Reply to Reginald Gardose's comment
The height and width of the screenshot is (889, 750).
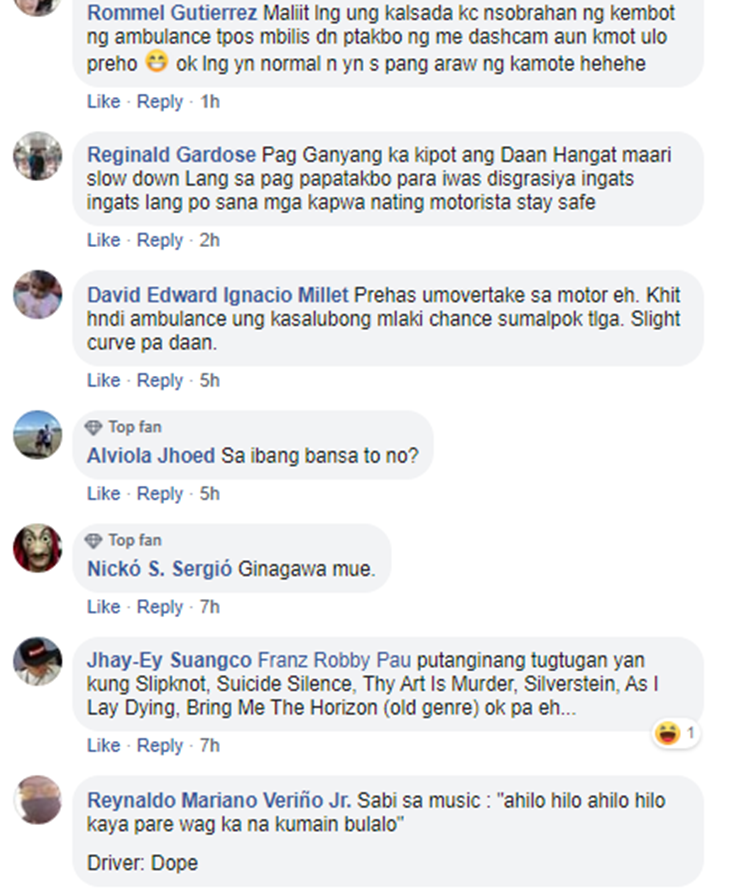pos(160,240)
